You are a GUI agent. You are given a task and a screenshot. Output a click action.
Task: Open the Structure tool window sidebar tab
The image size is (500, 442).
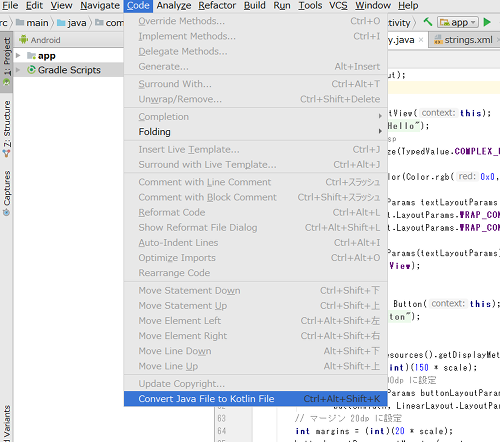click(6, 128)
